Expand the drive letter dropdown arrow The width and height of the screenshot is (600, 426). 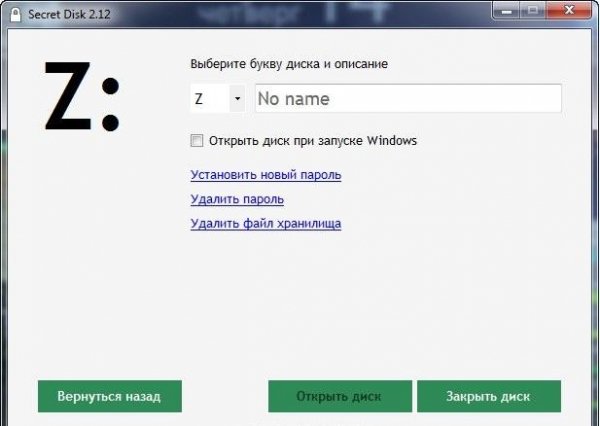(x=237, y=98)
